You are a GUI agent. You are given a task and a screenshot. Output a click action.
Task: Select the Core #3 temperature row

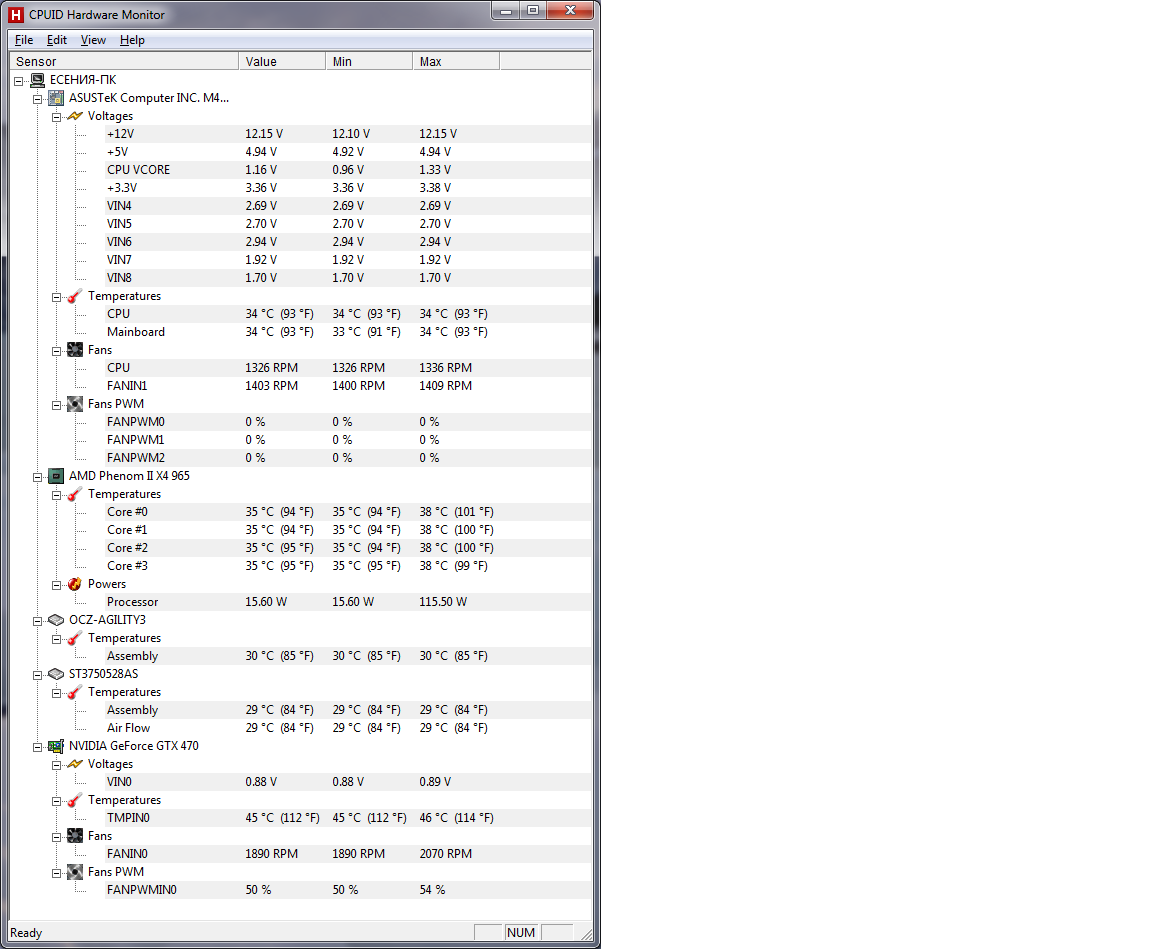pos(348,566)
